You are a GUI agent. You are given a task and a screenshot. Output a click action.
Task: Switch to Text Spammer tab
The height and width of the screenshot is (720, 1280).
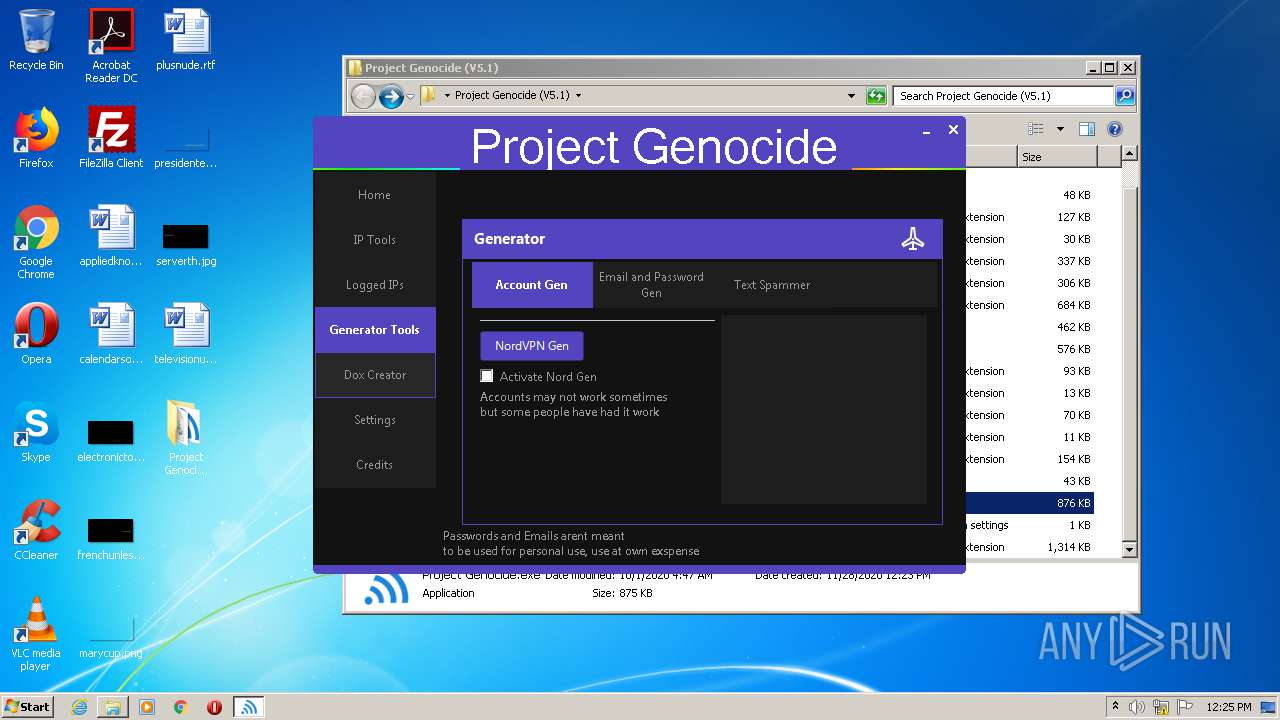772,285
